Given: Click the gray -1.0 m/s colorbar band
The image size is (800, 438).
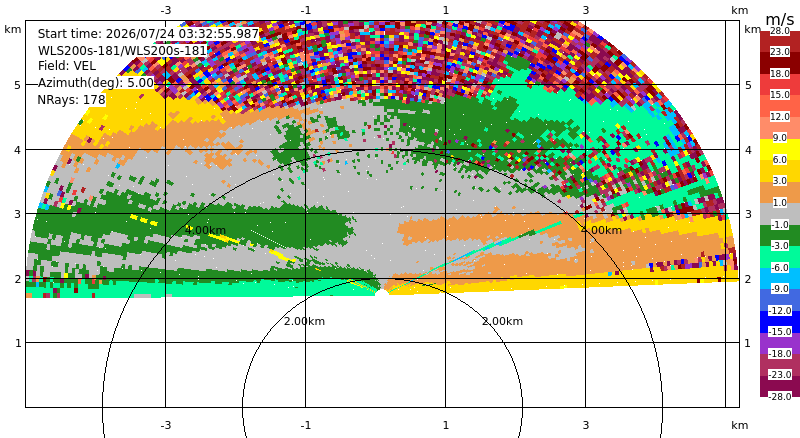Looking at the screenshot, I should [x=780, y=214].
